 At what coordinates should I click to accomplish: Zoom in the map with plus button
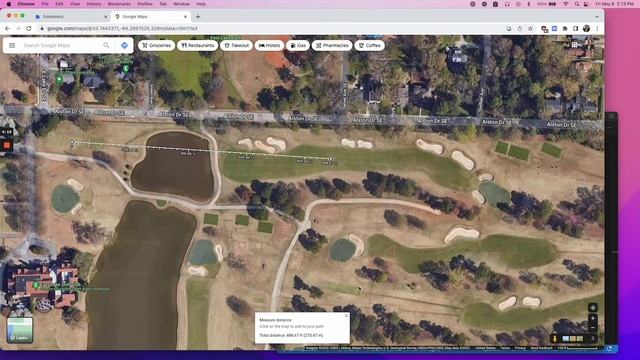[x=593, y=318]
